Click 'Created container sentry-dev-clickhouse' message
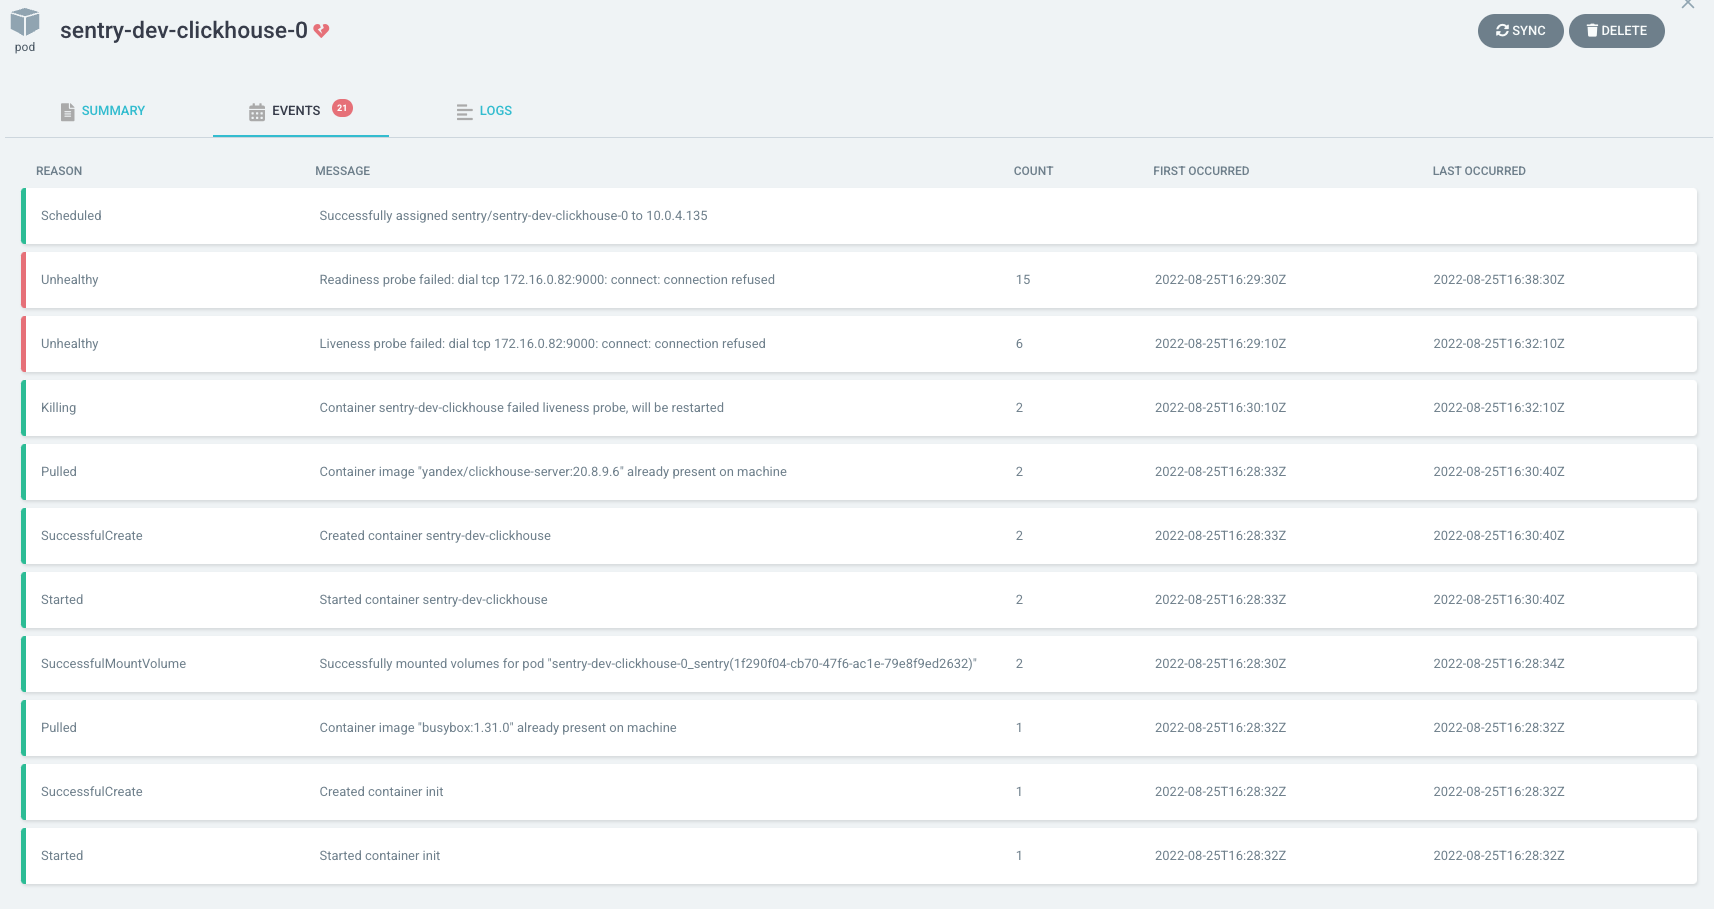The height and width of the screenshot is (909, 1714). click(435, 536)
